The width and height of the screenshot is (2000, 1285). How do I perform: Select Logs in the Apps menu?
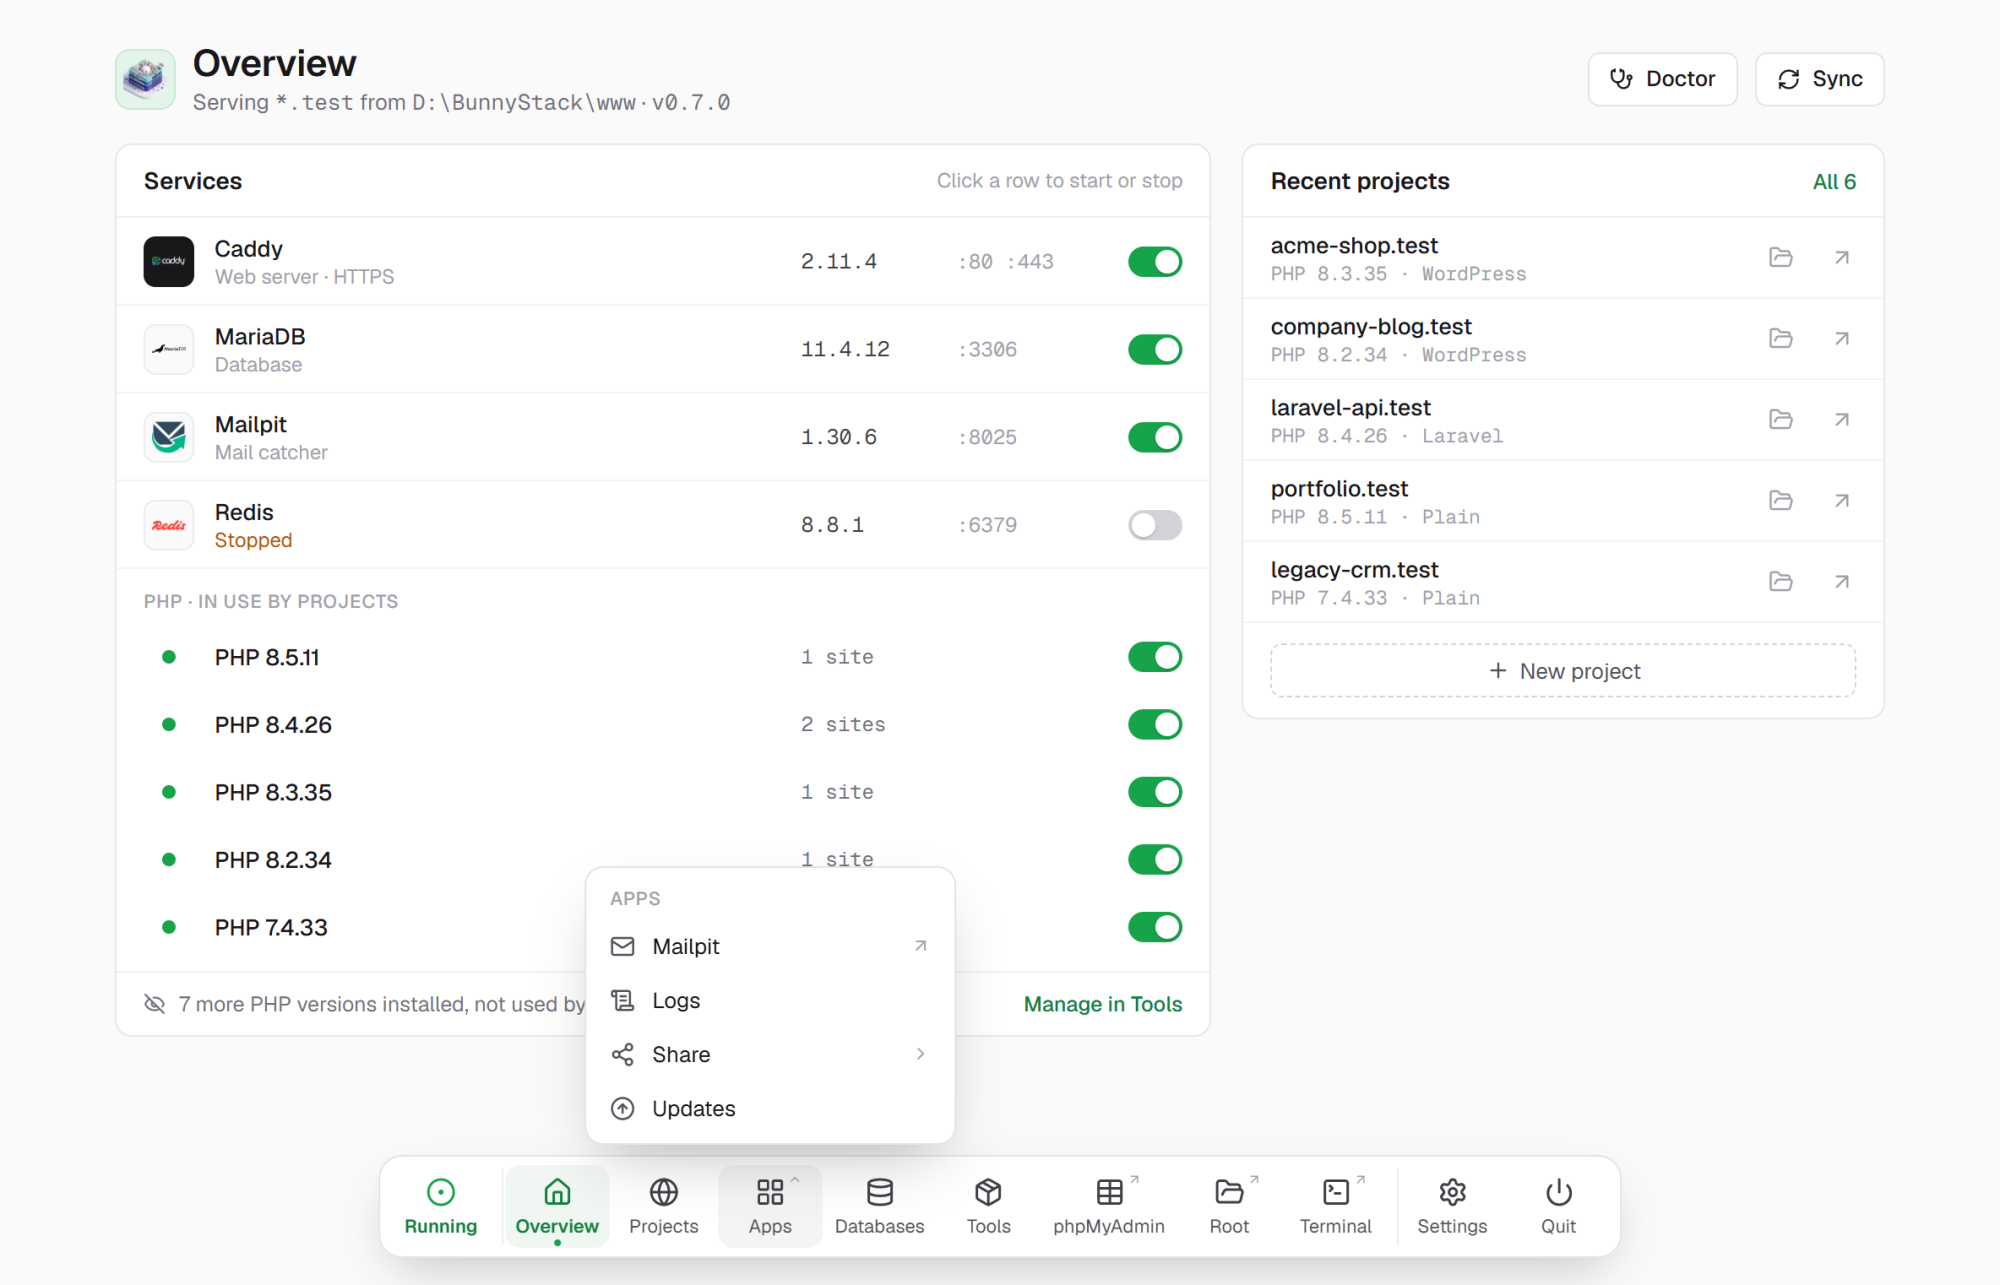click(x=770, y=1000)
